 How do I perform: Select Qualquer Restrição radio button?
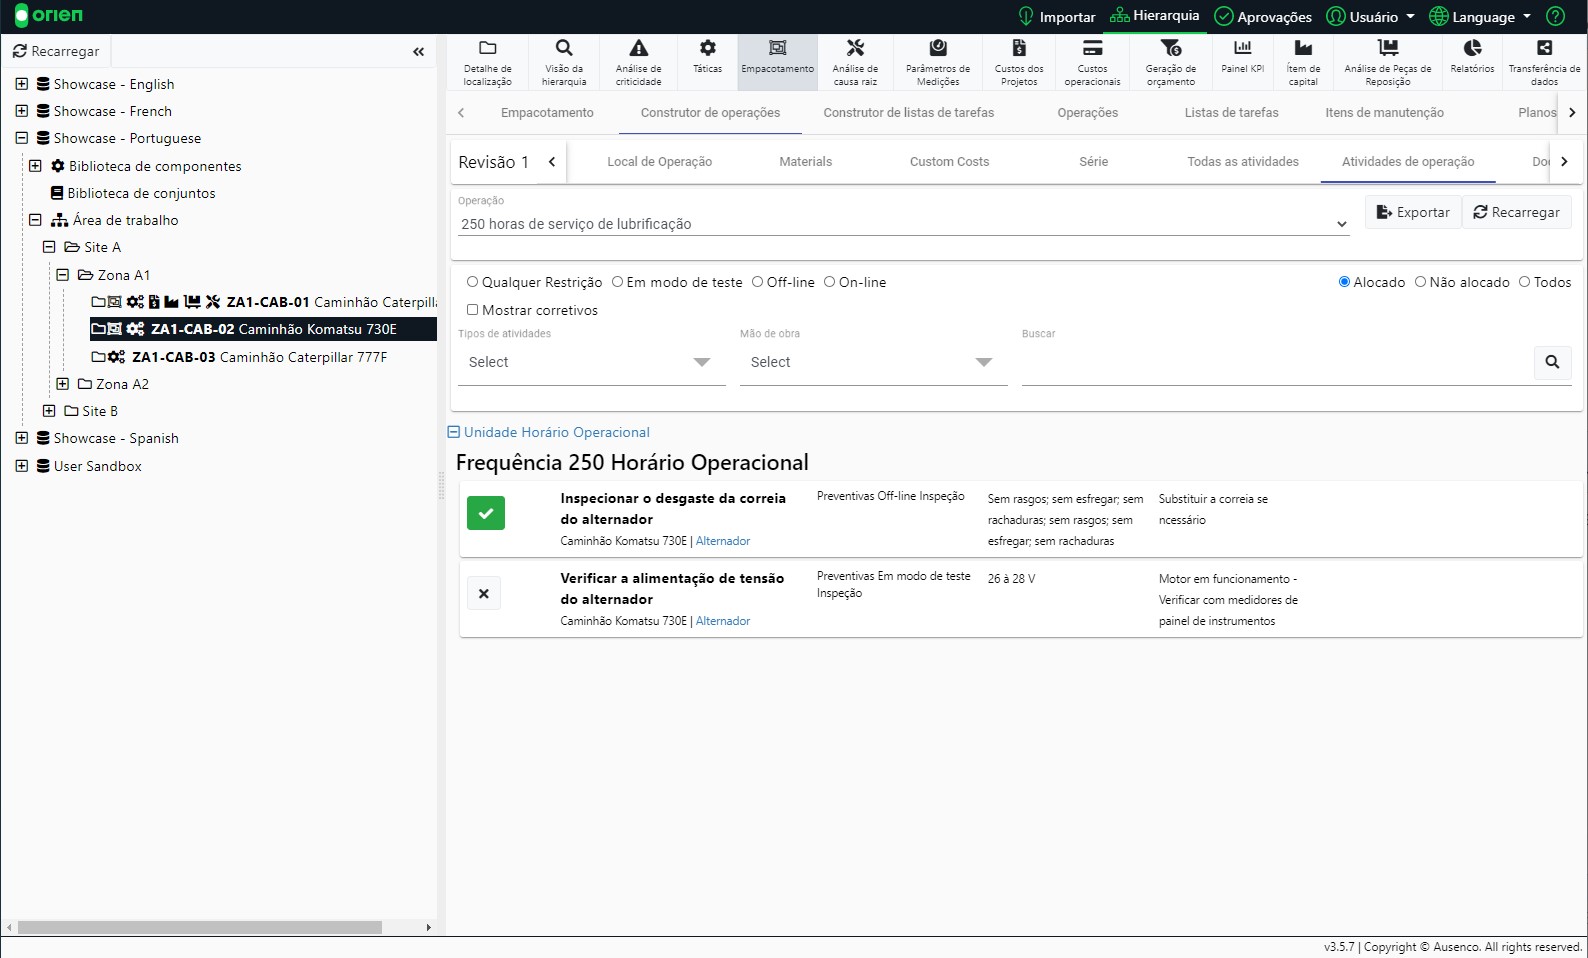pos(472,282)
